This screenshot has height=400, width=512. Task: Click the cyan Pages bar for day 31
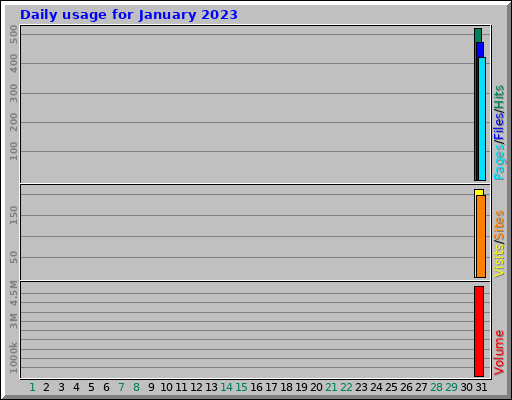point(482,119)
